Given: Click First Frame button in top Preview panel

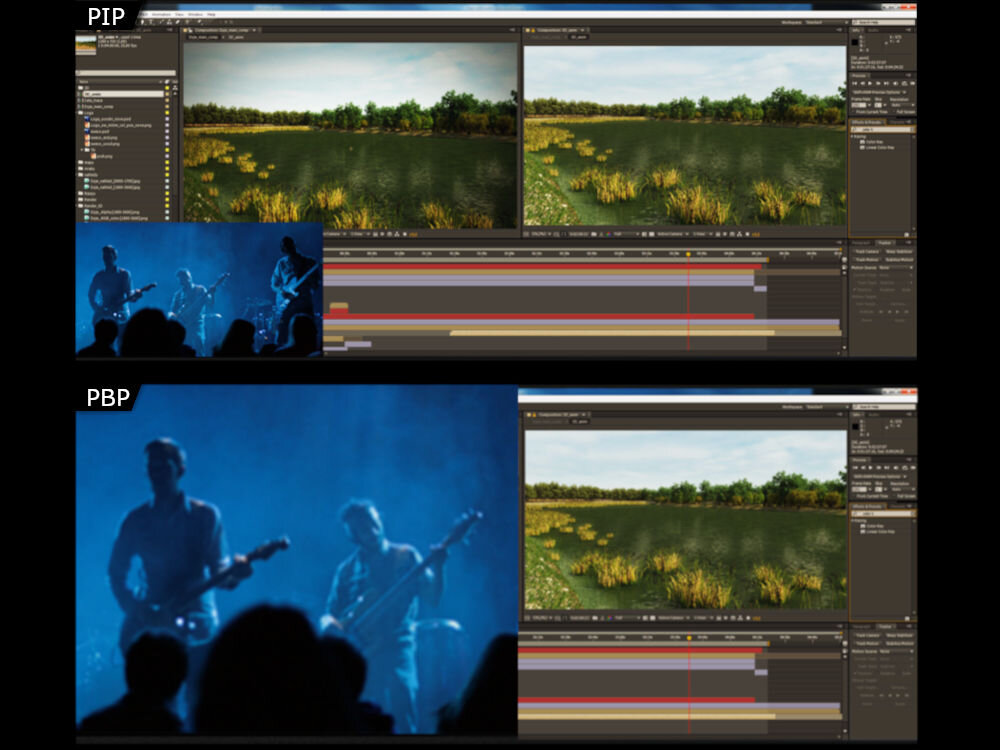Looking at the screenshot, I should click(x=853, y=84).
